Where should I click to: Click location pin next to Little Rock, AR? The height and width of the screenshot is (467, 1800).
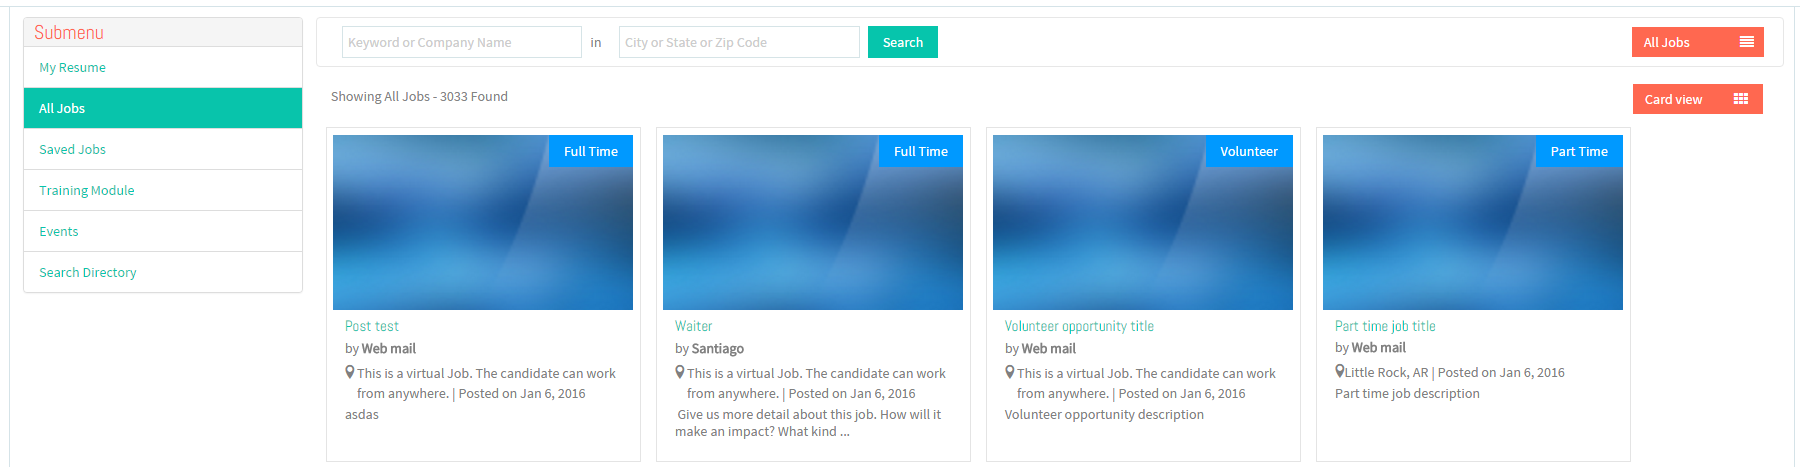pyautogui.click(x=1340, y=371)
